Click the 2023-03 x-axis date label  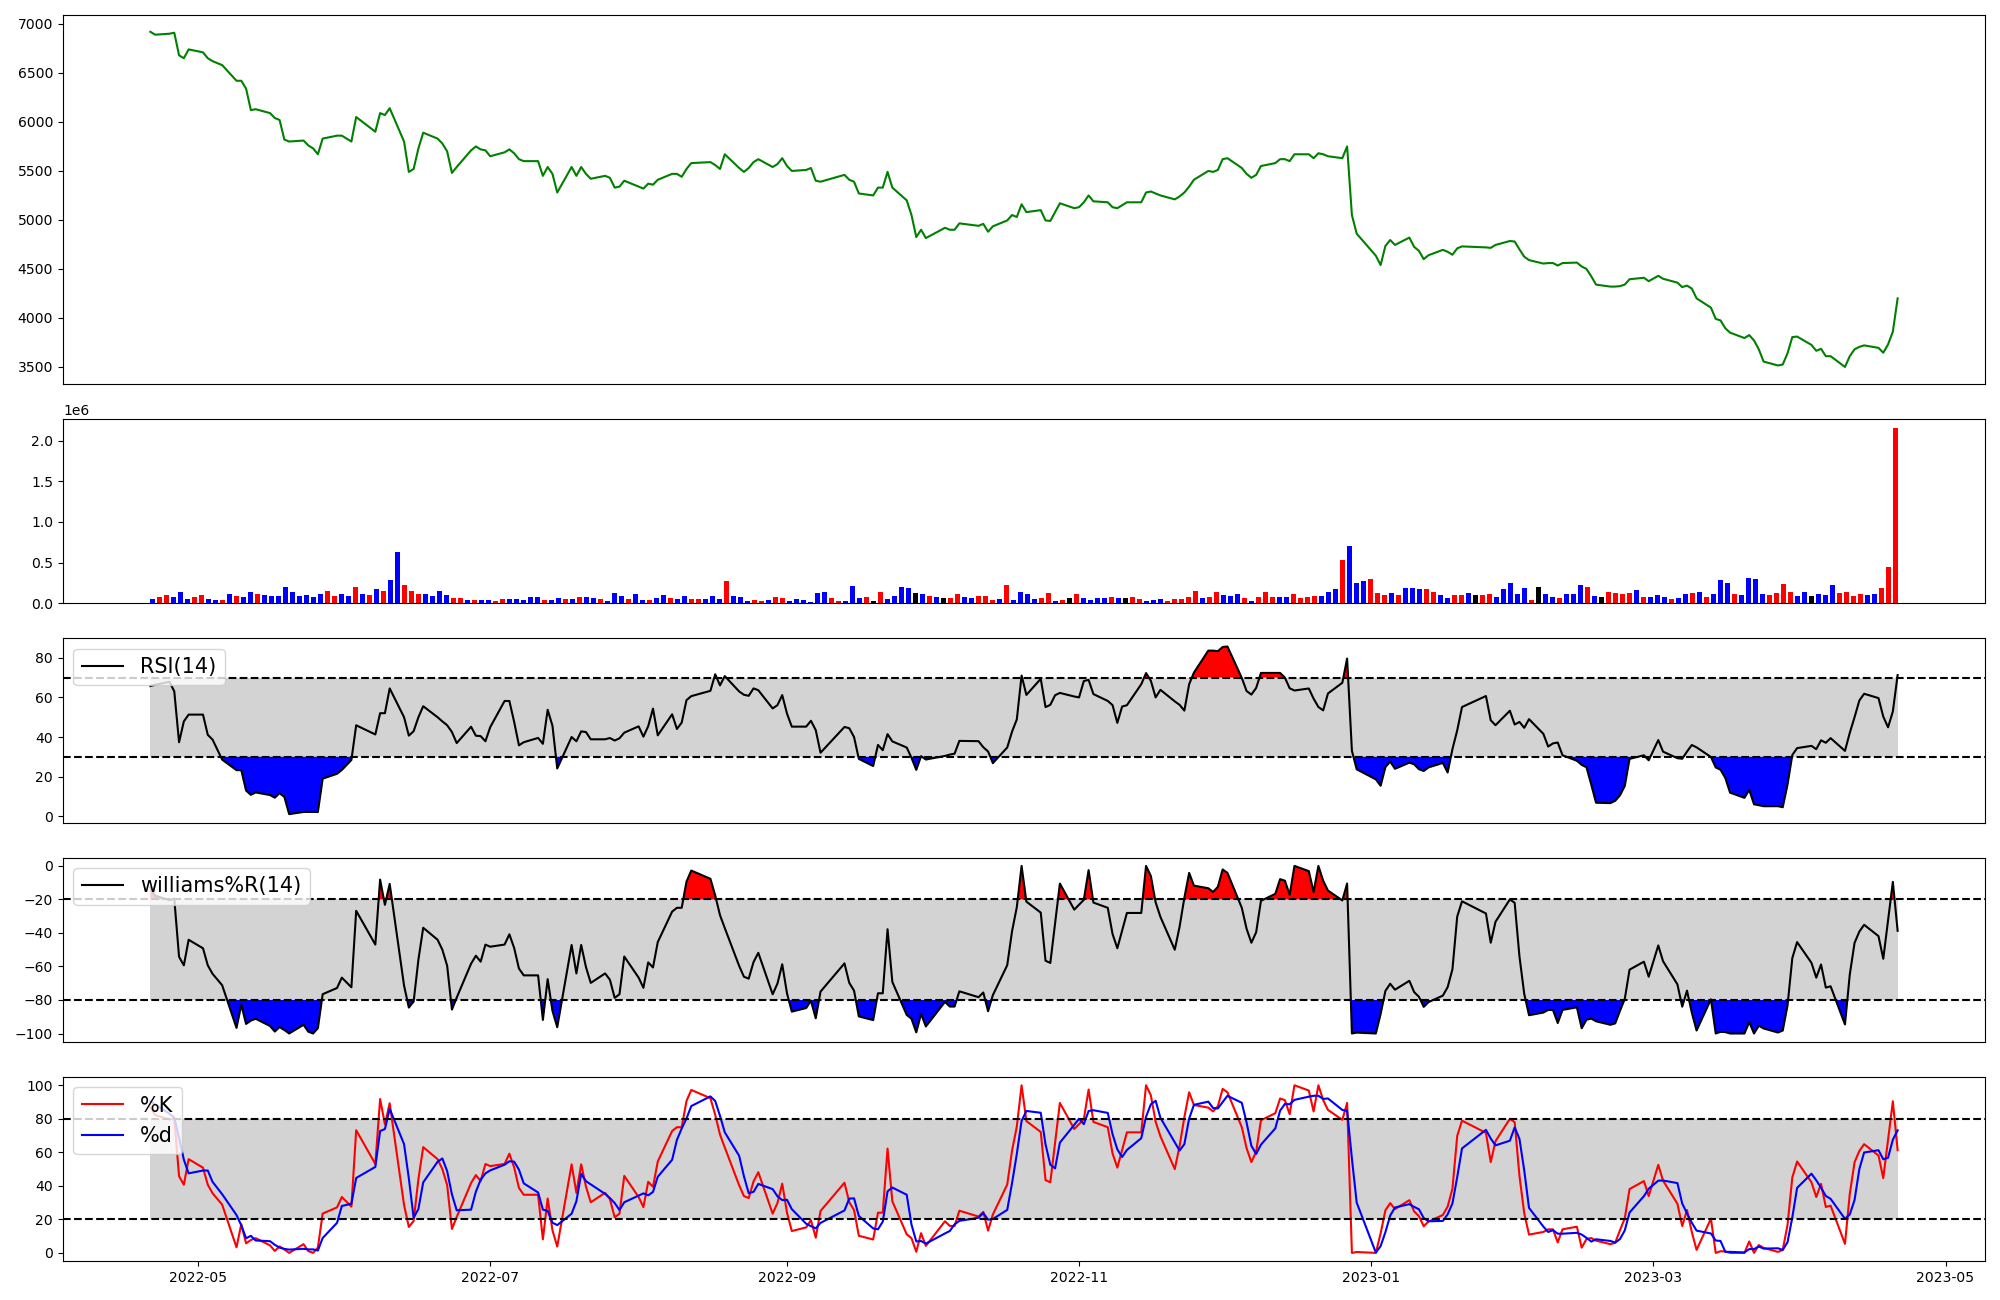1653,1277
